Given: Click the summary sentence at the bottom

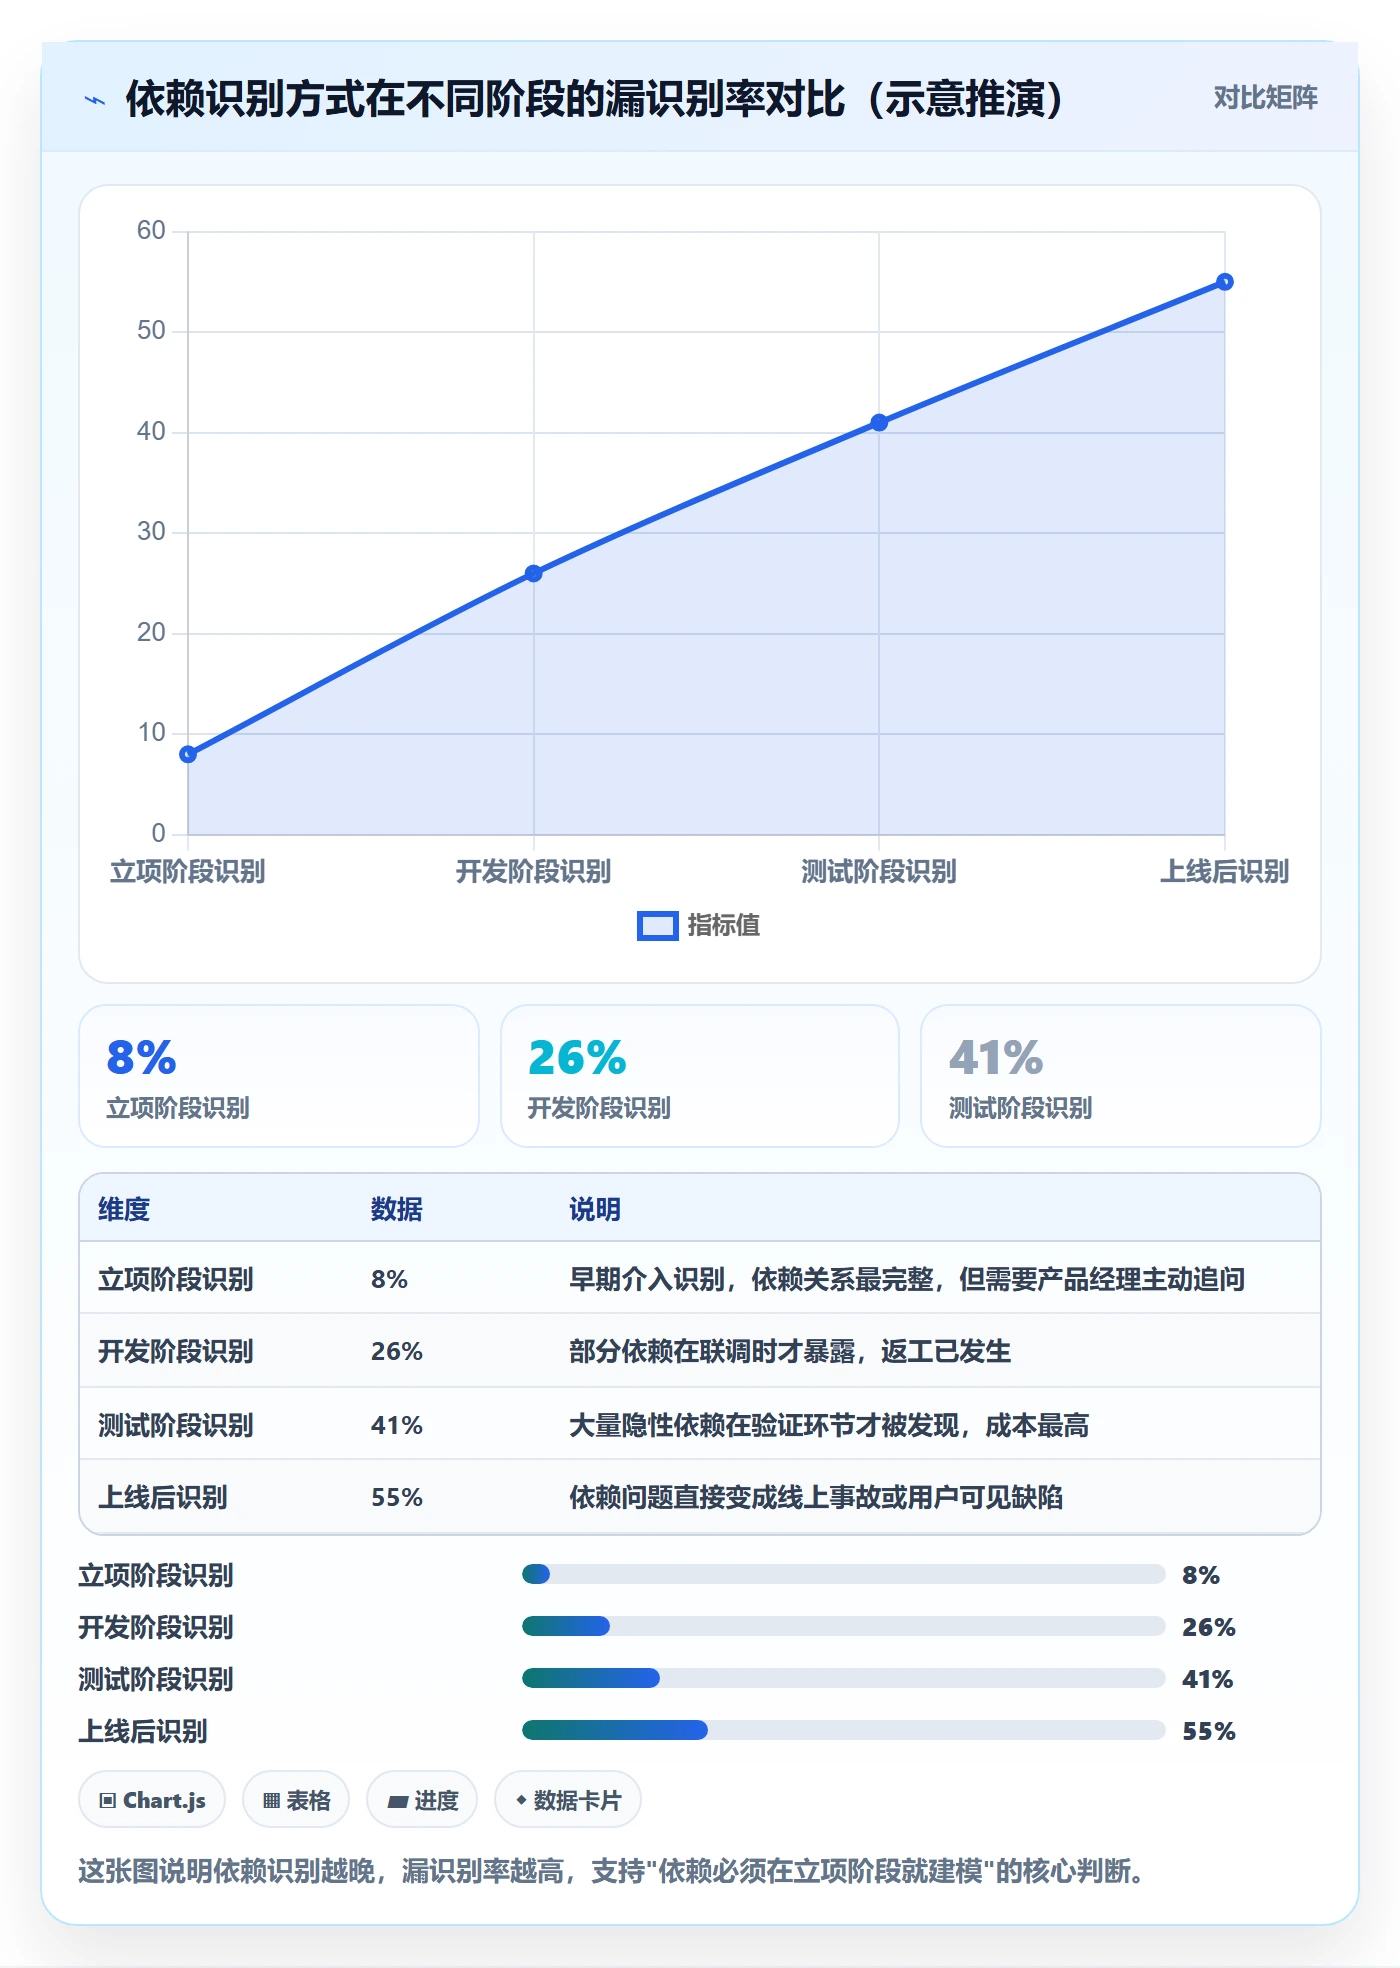Looking at the screenshot, I should [612, 1871].
